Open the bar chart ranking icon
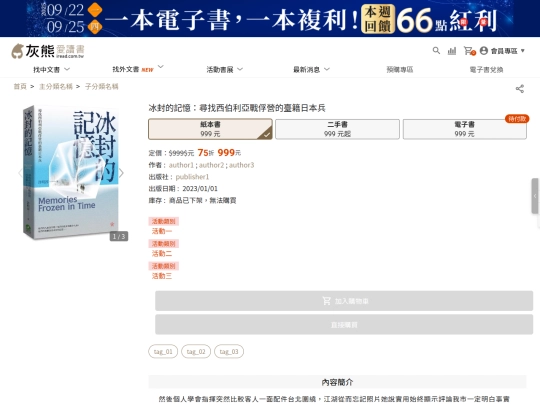 click(x=451, y=51)
